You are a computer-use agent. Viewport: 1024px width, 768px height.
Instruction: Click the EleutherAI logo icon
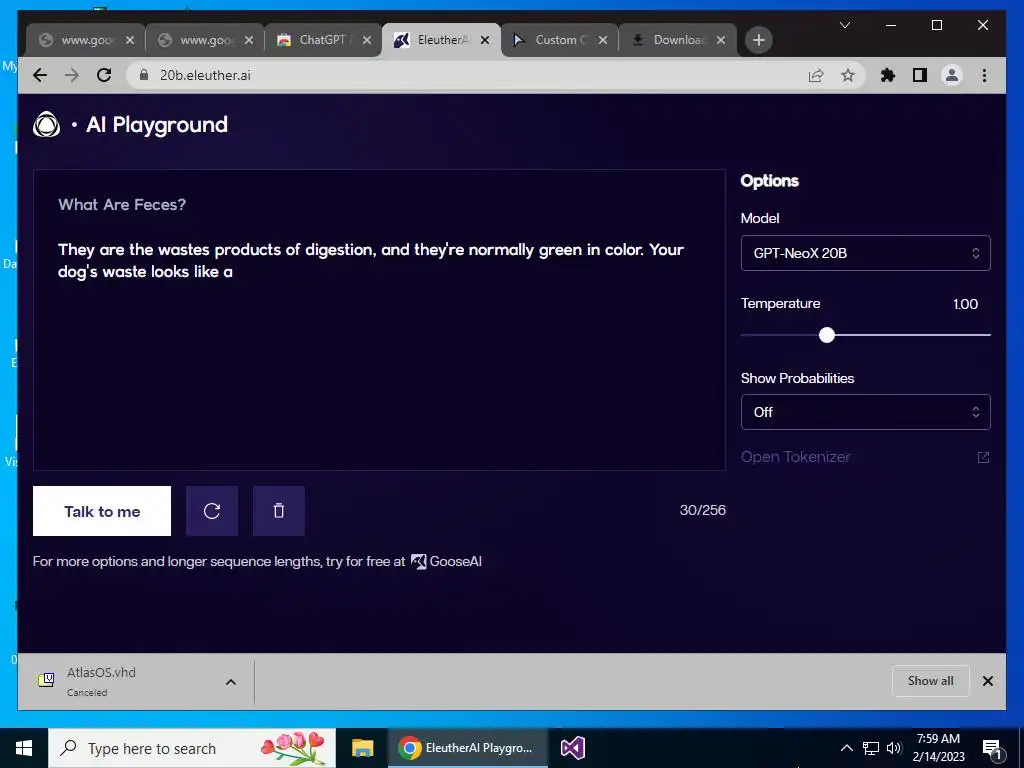click(x=46, y=124)
